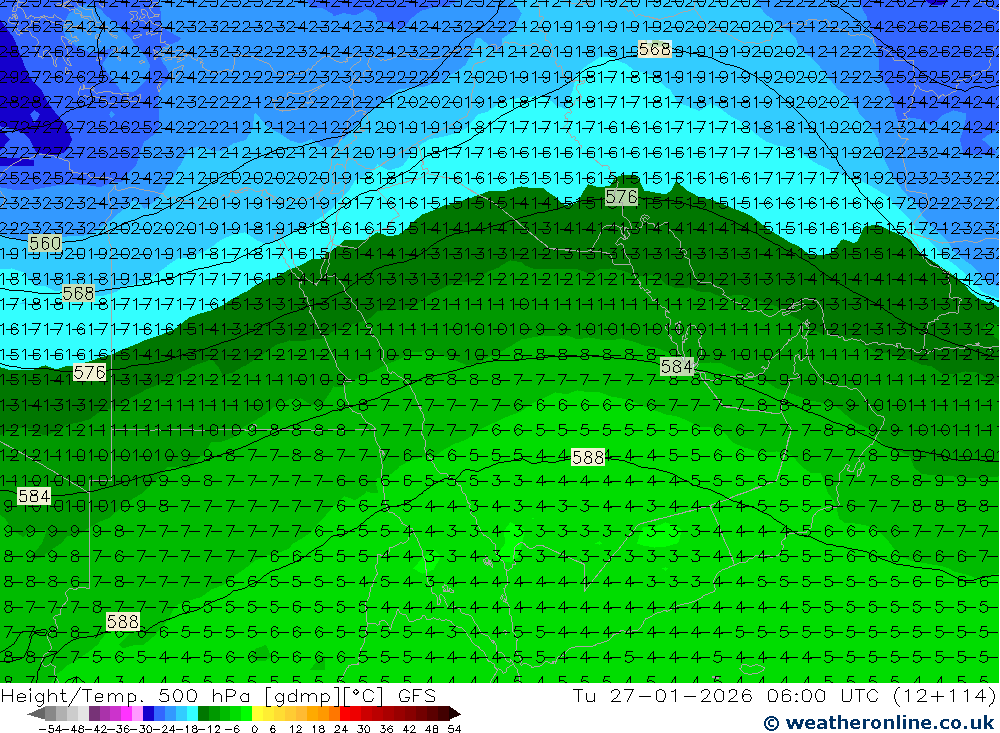Pick the dark blue legend swatch at -30
Image resolution: width=1000 pixels, height=733 pixels.
pos(148,713)
